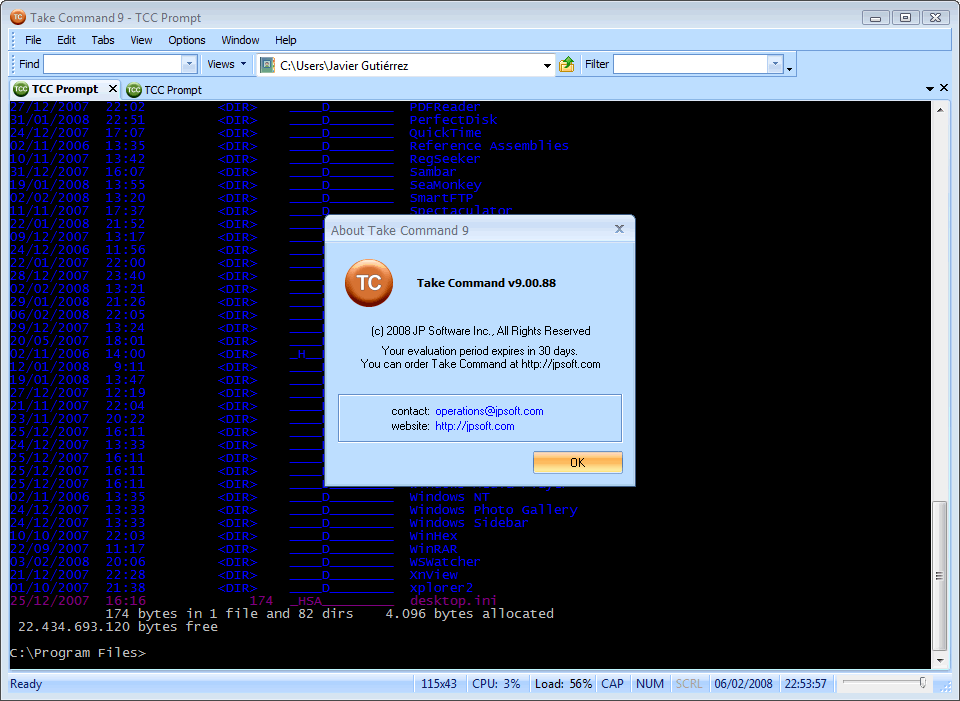
Task: Click the status bar transparency slider handle
Action: [x=923, y=683]
